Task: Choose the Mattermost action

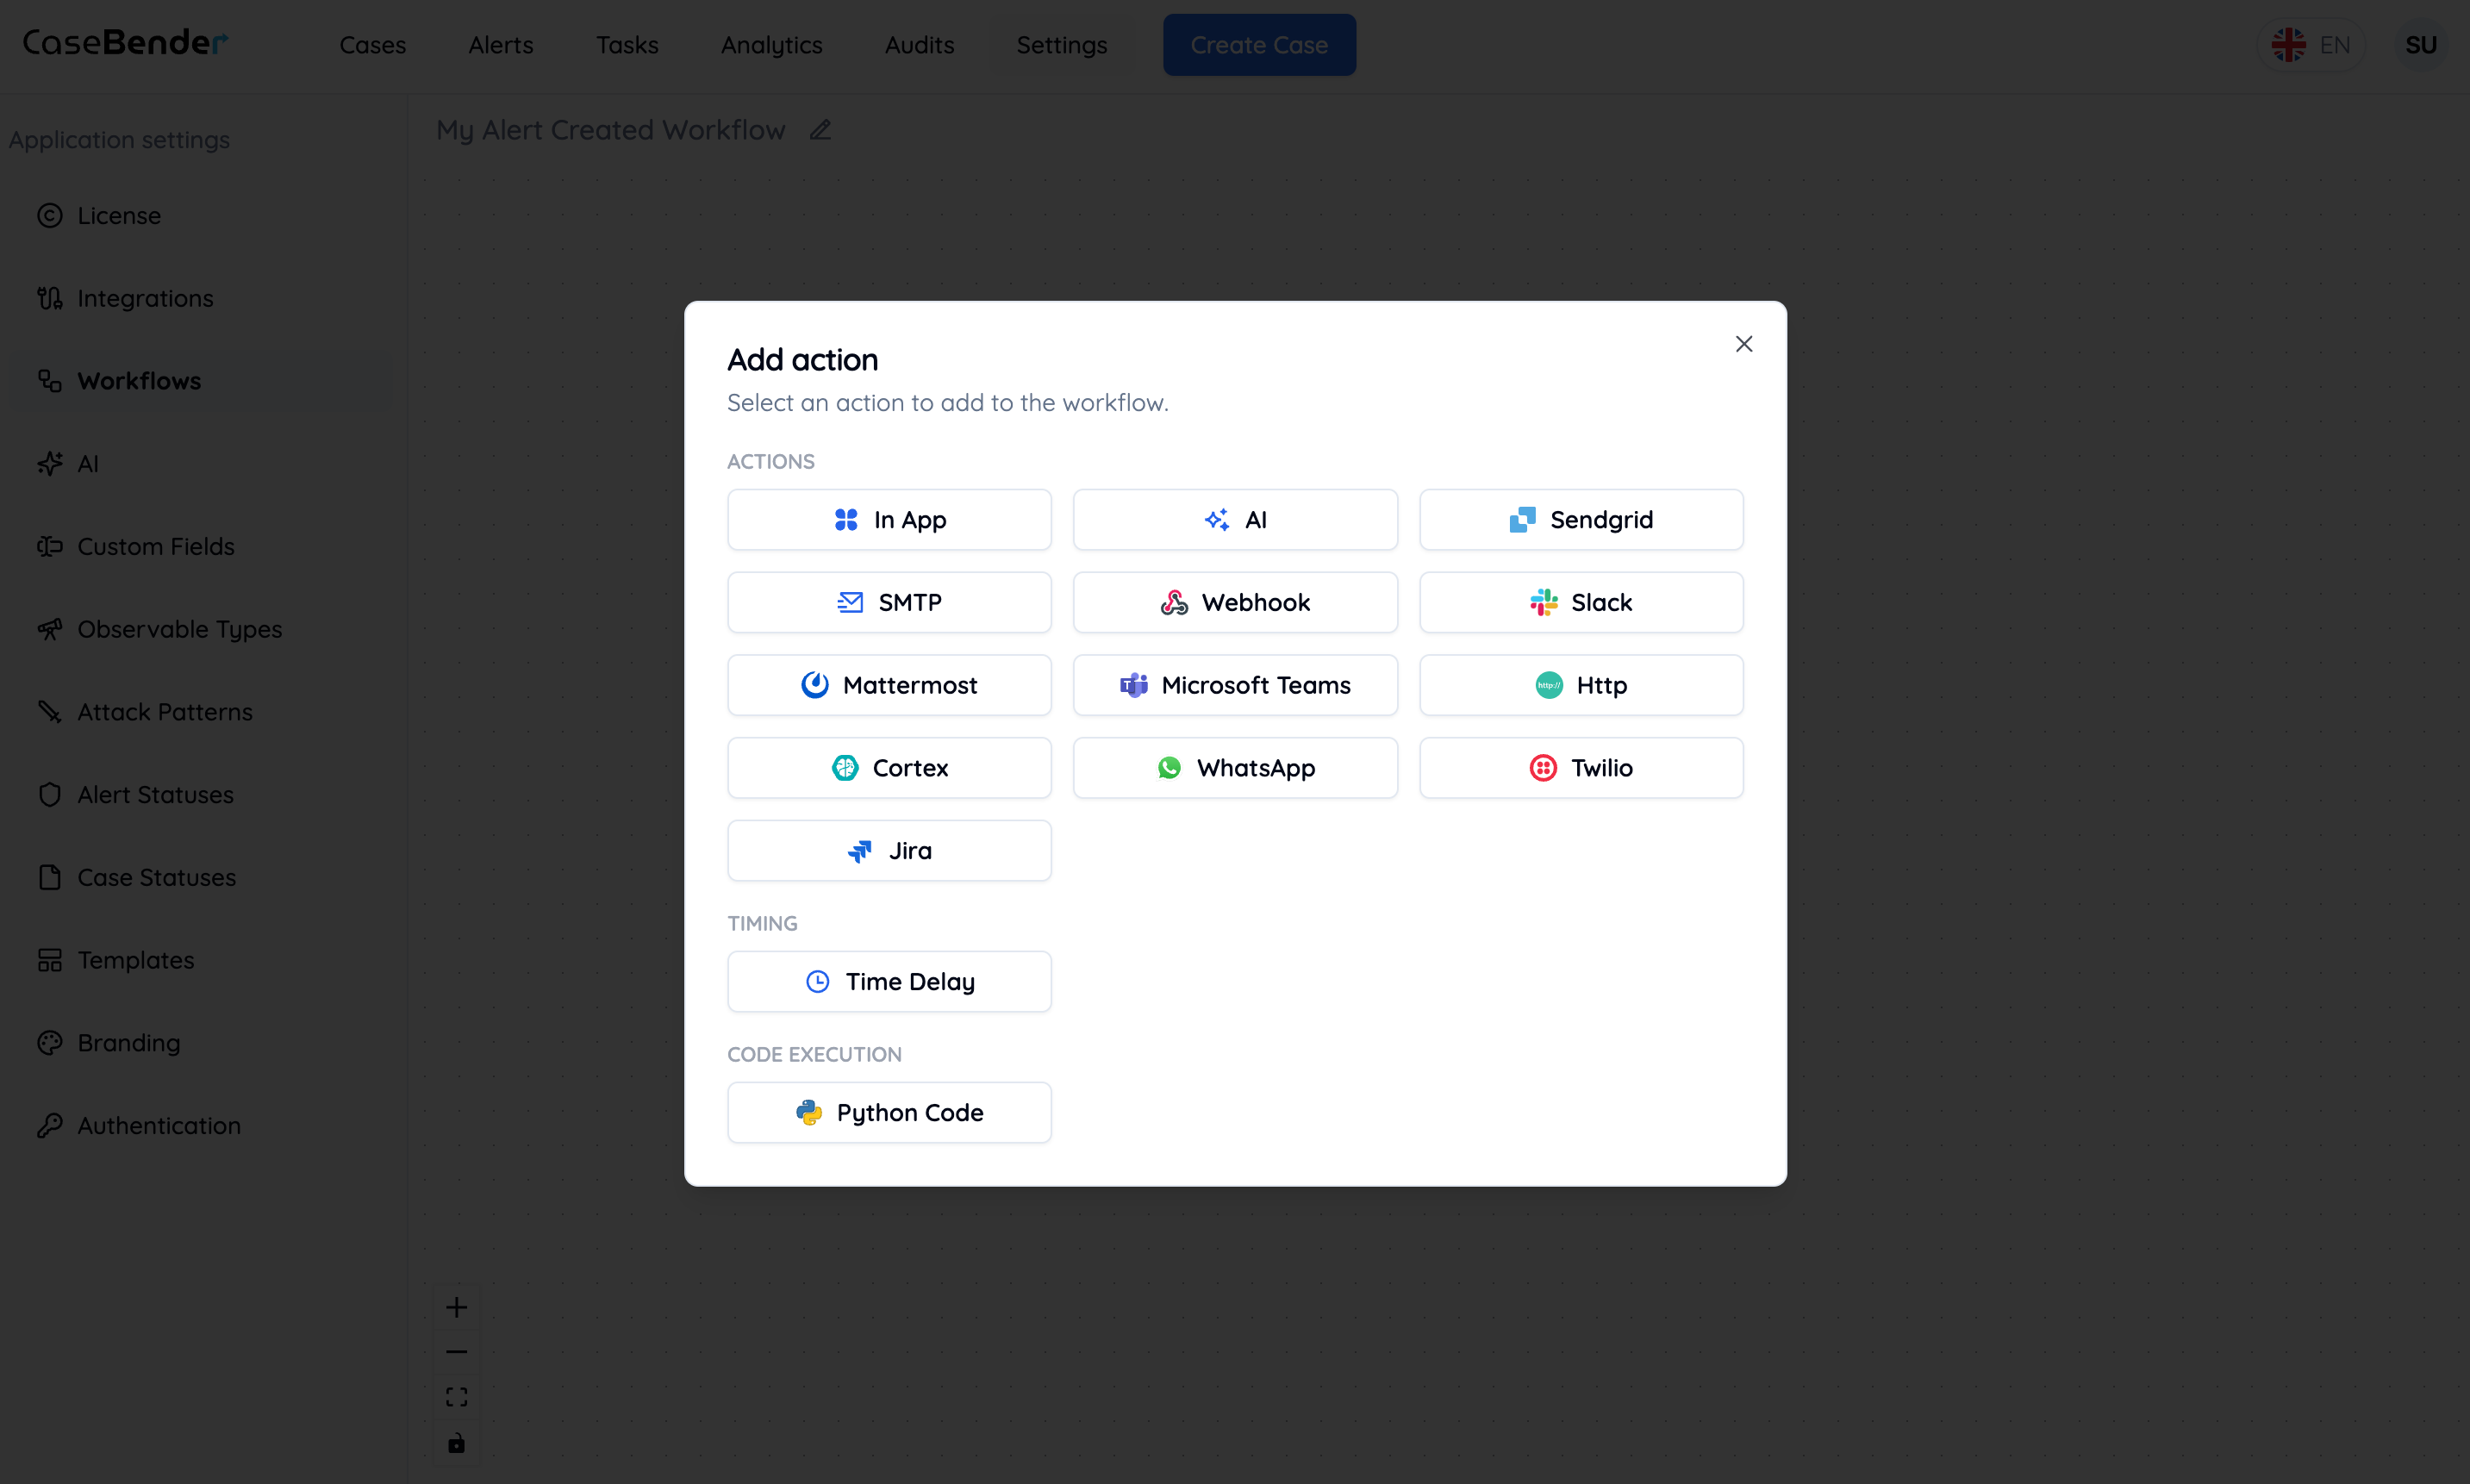Action: [889, 685]
